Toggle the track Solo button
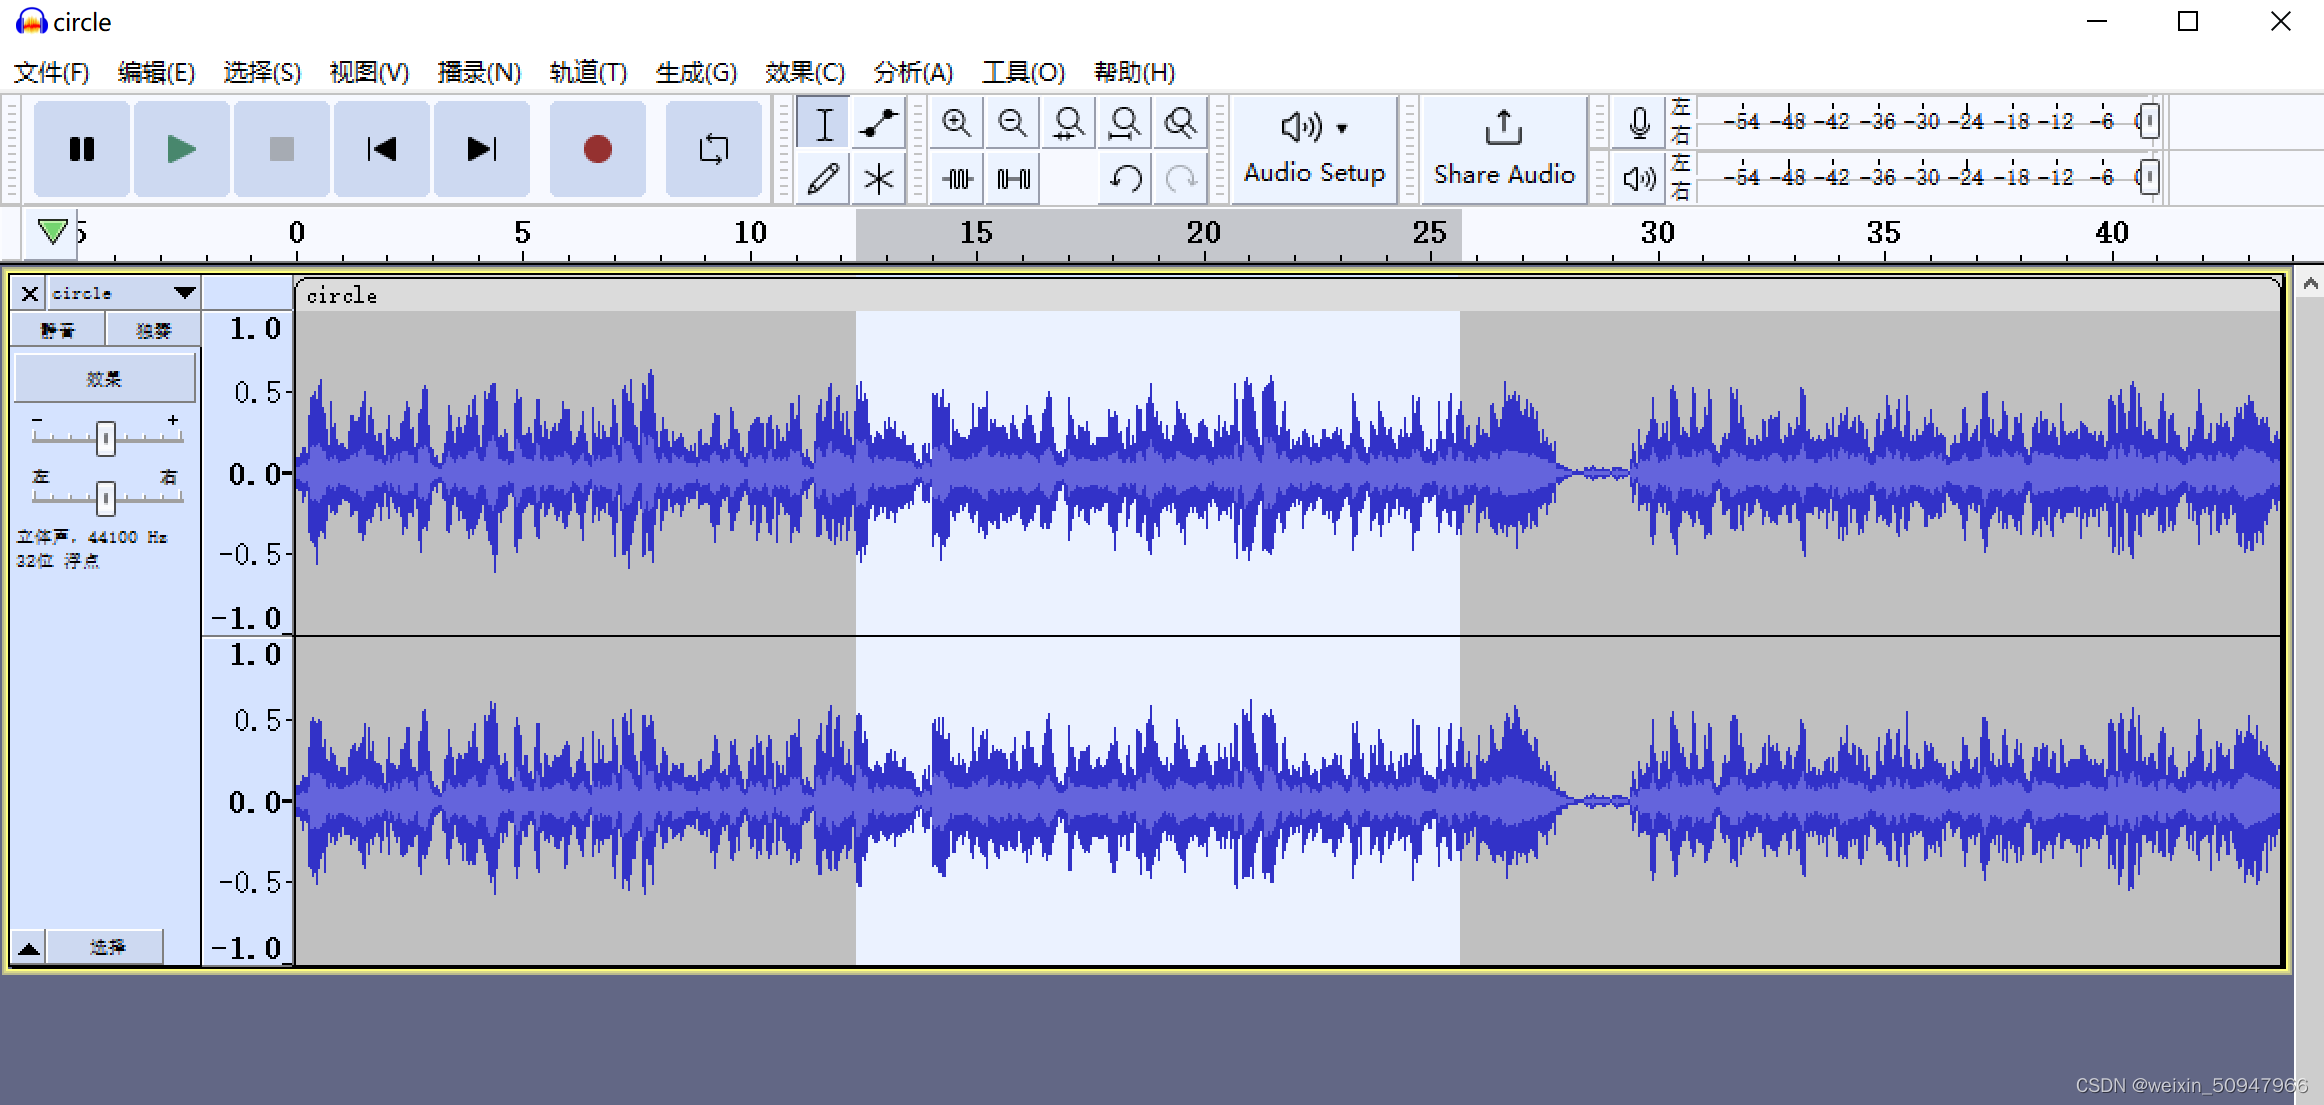This screenshot has height=1105, width=2324. (x=153, y=330)
